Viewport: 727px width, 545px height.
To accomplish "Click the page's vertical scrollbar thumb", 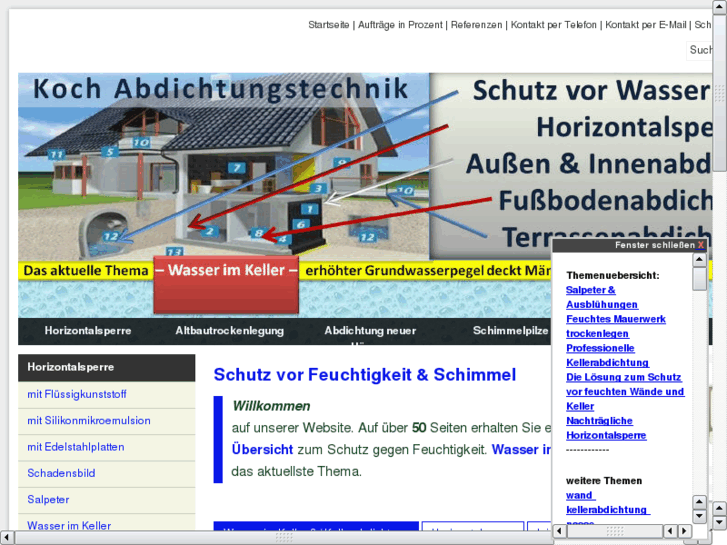I will tap(720, 93).
